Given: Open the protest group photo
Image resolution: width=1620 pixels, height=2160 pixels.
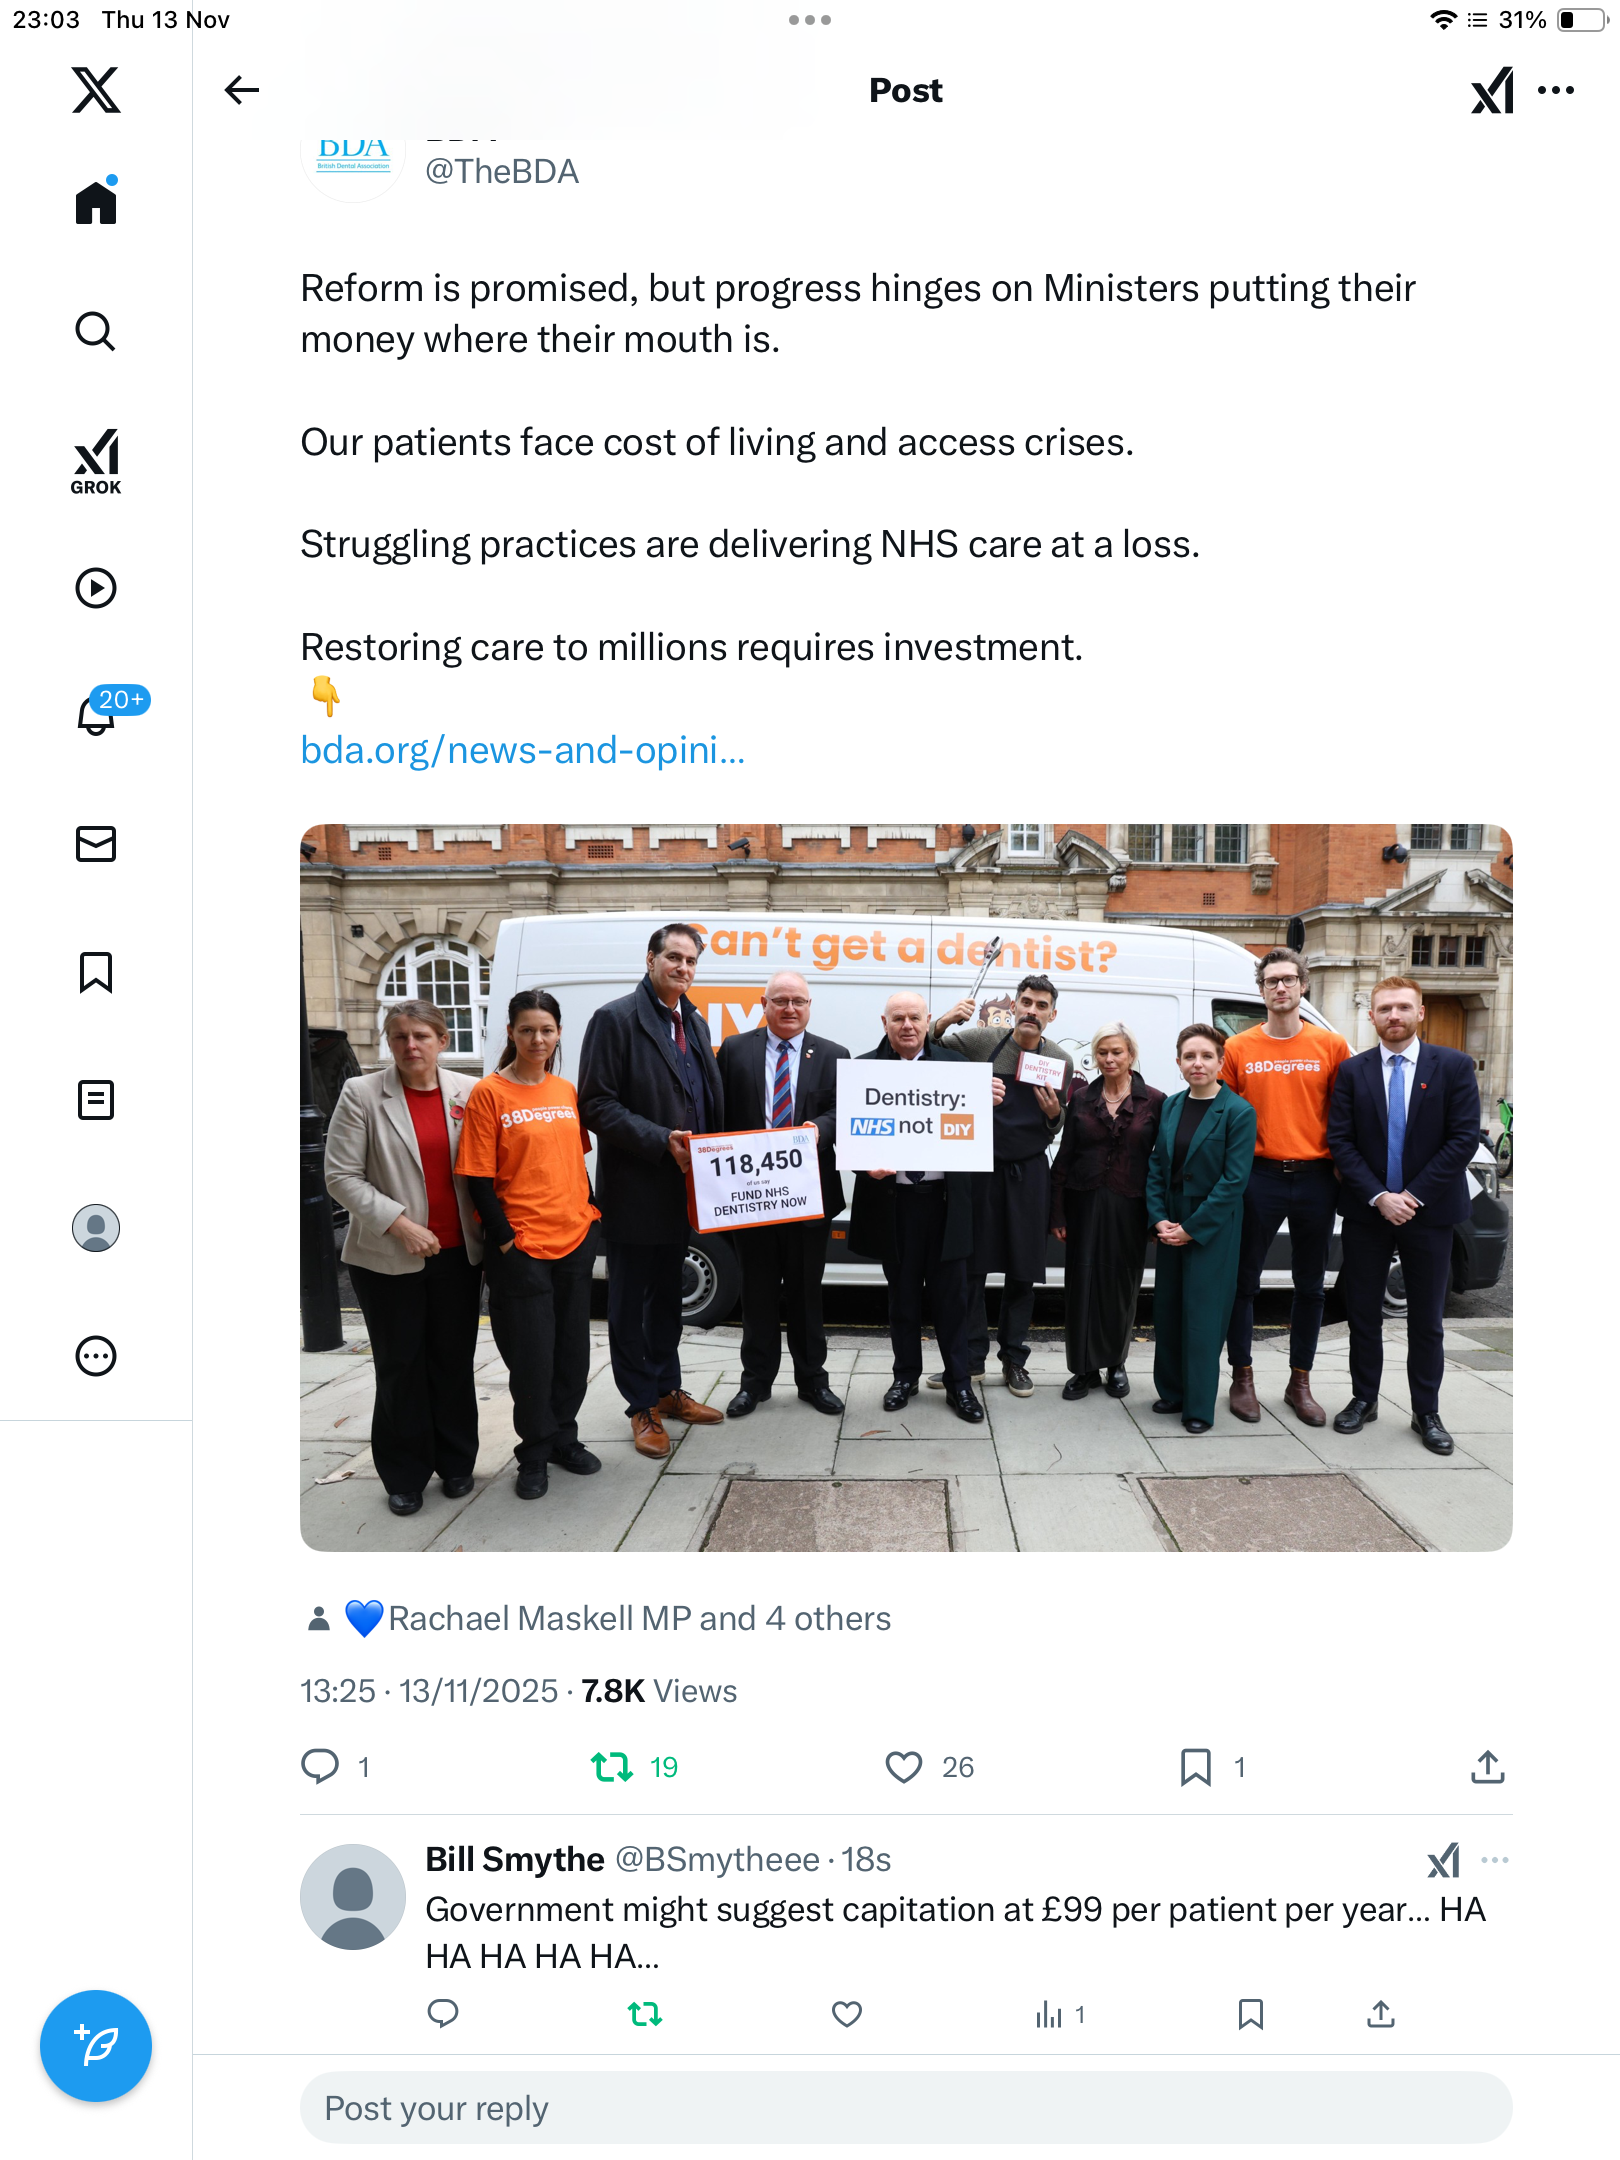Looking at the screenshot, I should coord(906,1187).
